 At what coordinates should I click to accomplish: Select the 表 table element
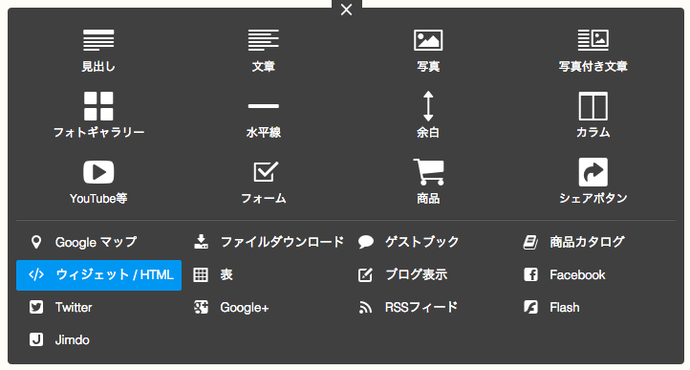213,275
